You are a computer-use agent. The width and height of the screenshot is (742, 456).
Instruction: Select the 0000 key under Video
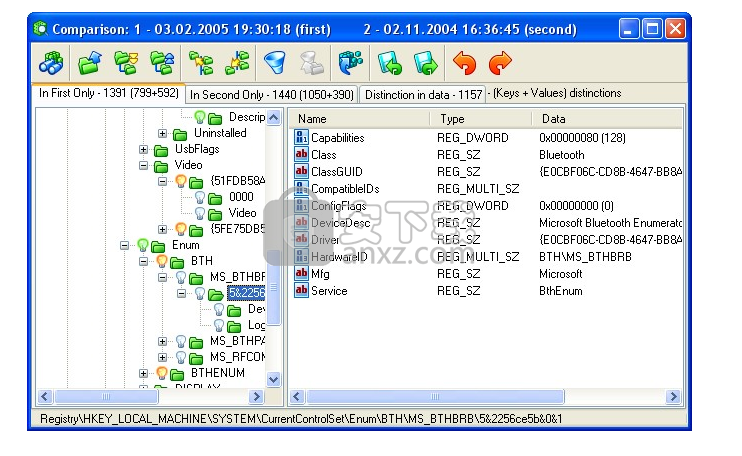tap(241, 197)
